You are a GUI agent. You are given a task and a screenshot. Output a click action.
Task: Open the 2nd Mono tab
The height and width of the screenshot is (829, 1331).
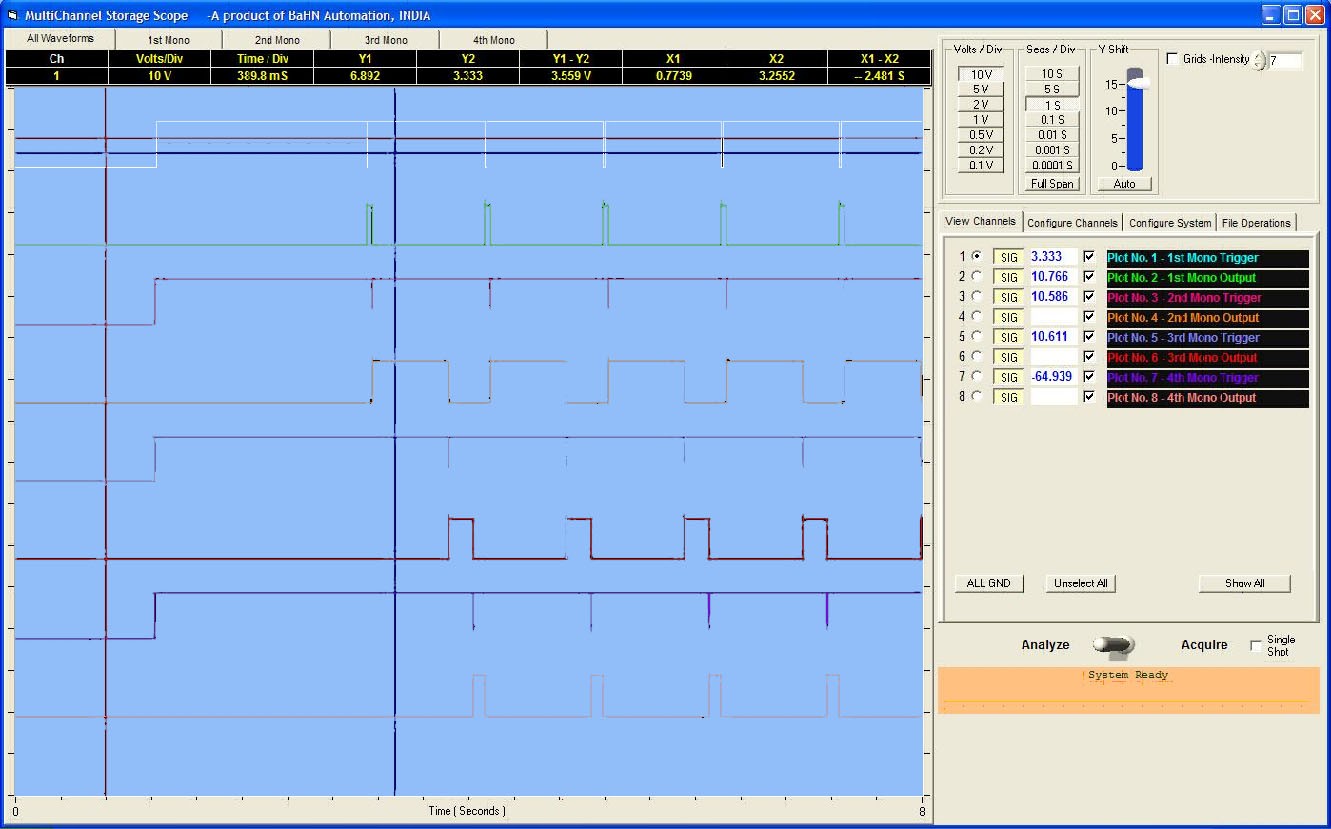(277, 40)
